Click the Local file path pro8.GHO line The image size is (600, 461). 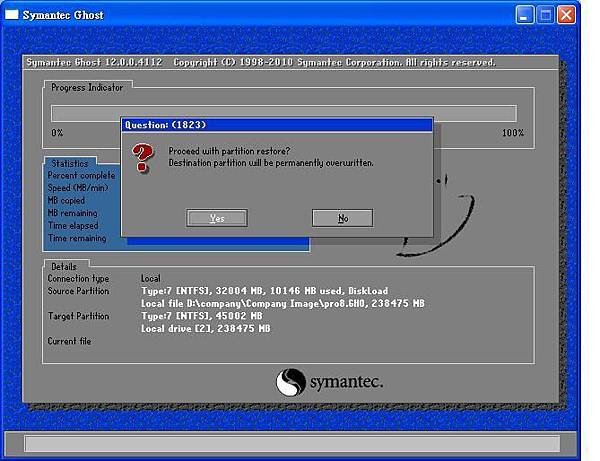click(x=283, y=303)
